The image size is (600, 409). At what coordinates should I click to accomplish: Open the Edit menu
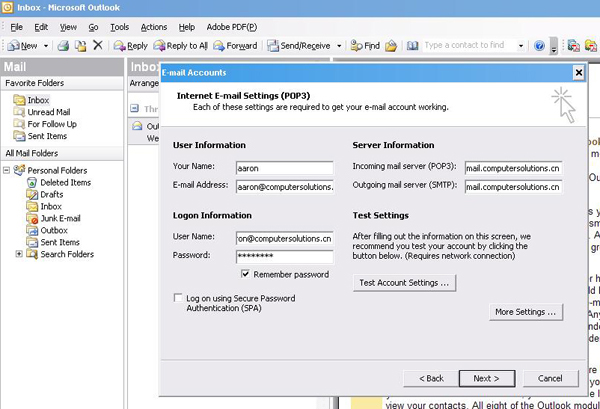click(41, 27)
